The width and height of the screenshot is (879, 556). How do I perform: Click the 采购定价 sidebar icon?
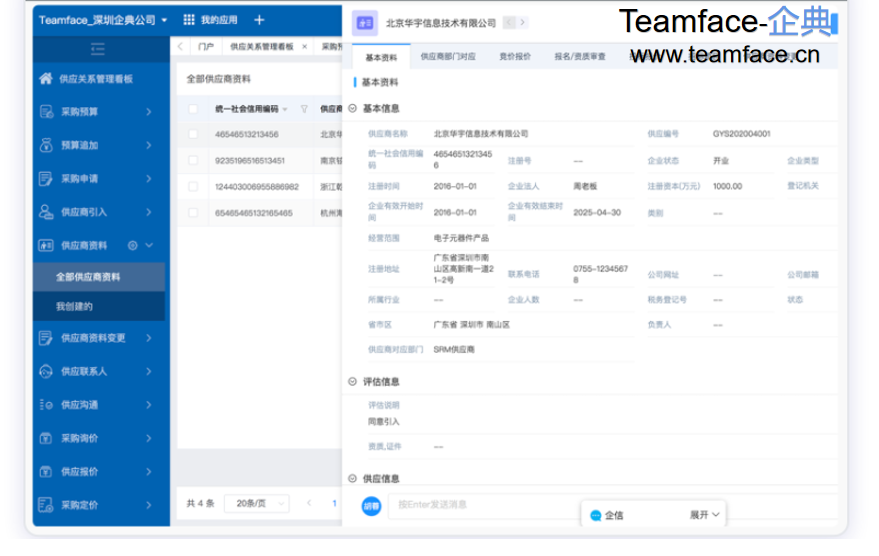46,505
